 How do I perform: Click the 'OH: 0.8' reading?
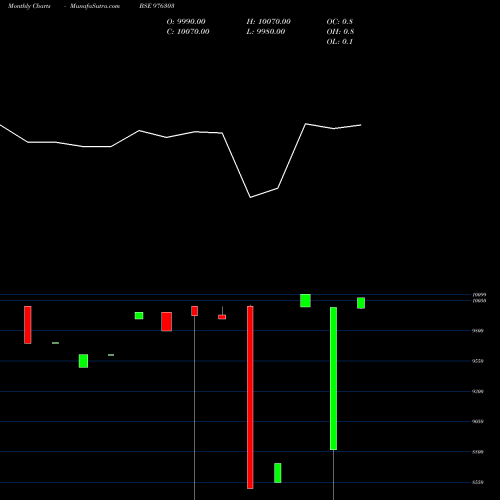[340, 32]
